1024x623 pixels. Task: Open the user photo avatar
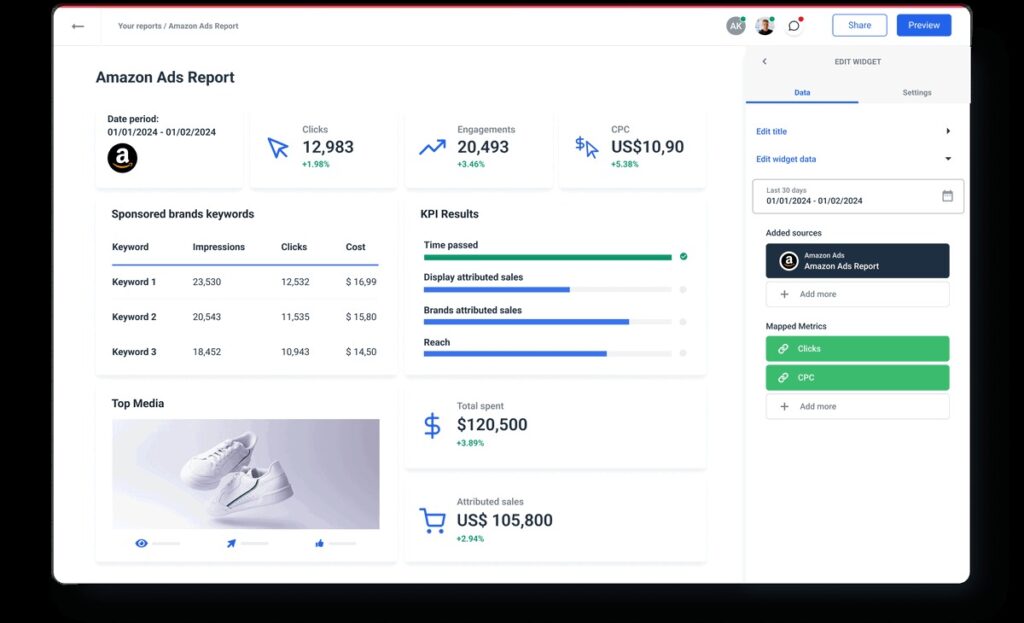pyautogui.click(x=765, y=26)
